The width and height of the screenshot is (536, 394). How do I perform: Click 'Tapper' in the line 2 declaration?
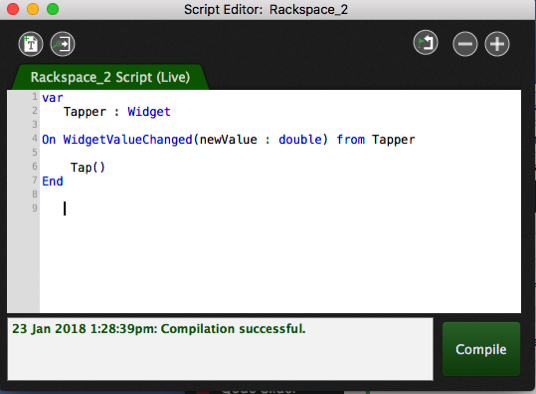pos(85,112)
